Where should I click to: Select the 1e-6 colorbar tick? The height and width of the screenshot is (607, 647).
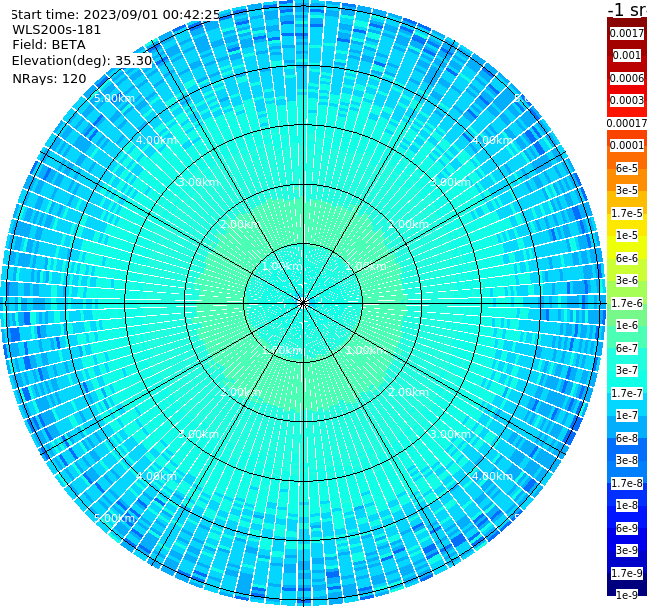coord(627,325)
